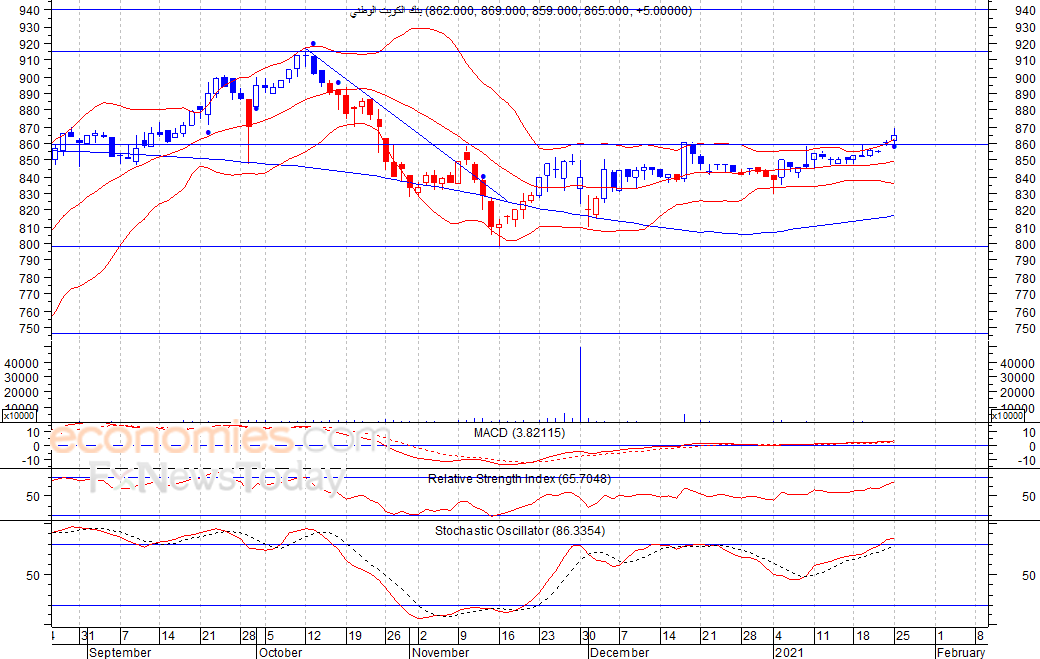Select date label 1 above February
Screen dimensions: 1040x659
[x=940, y=636]
